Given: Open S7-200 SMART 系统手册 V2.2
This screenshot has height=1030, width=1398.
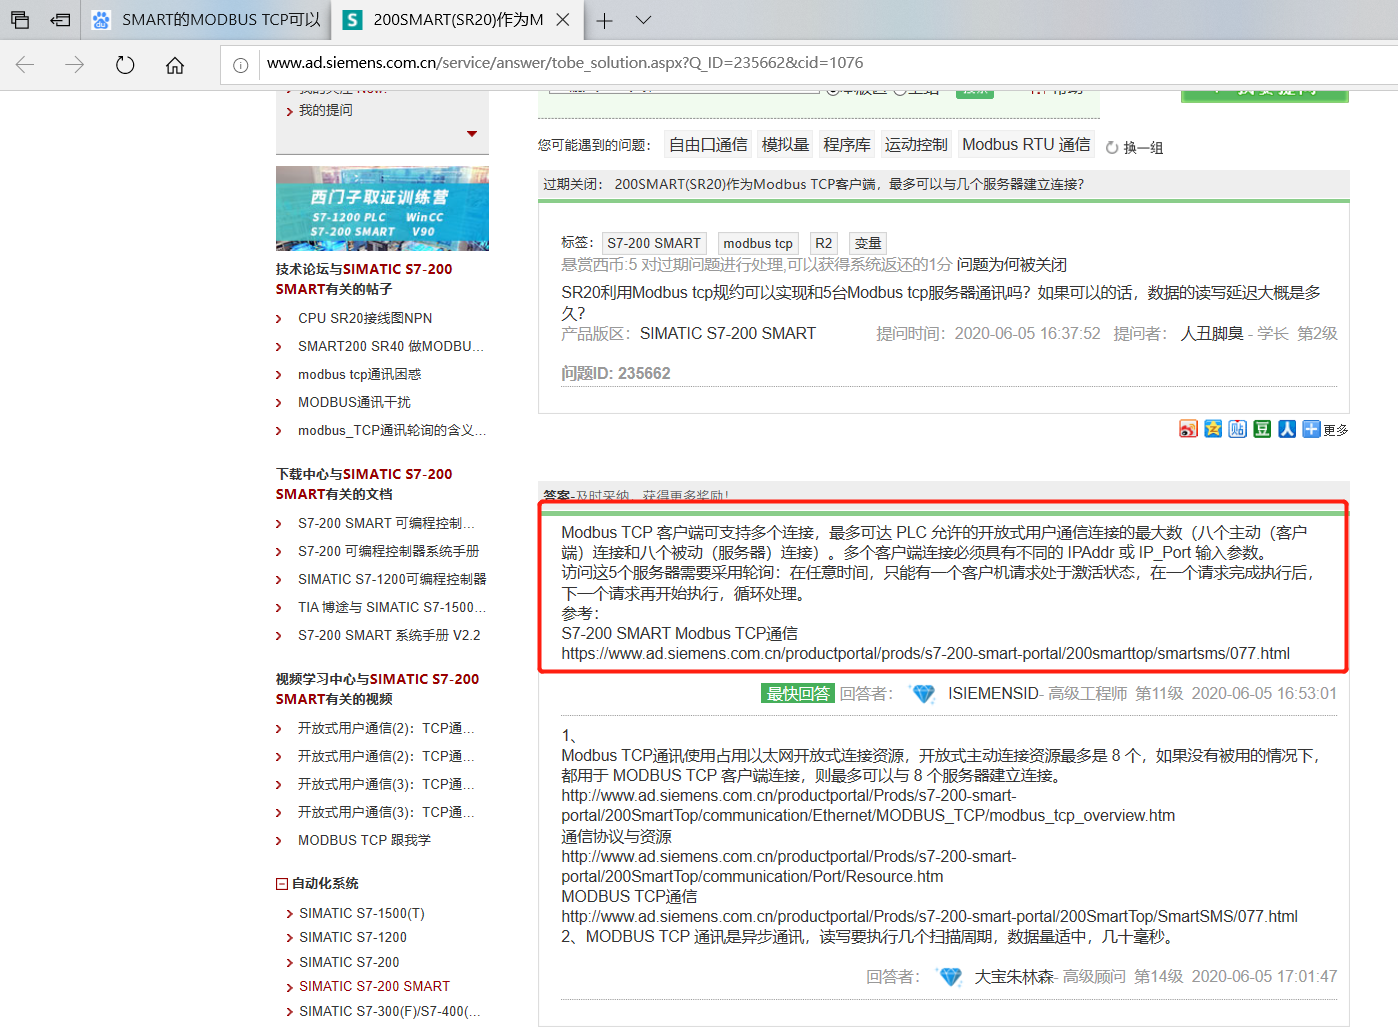Looking at the screenshot, I should pyautogui.click(x=389, y=635).
